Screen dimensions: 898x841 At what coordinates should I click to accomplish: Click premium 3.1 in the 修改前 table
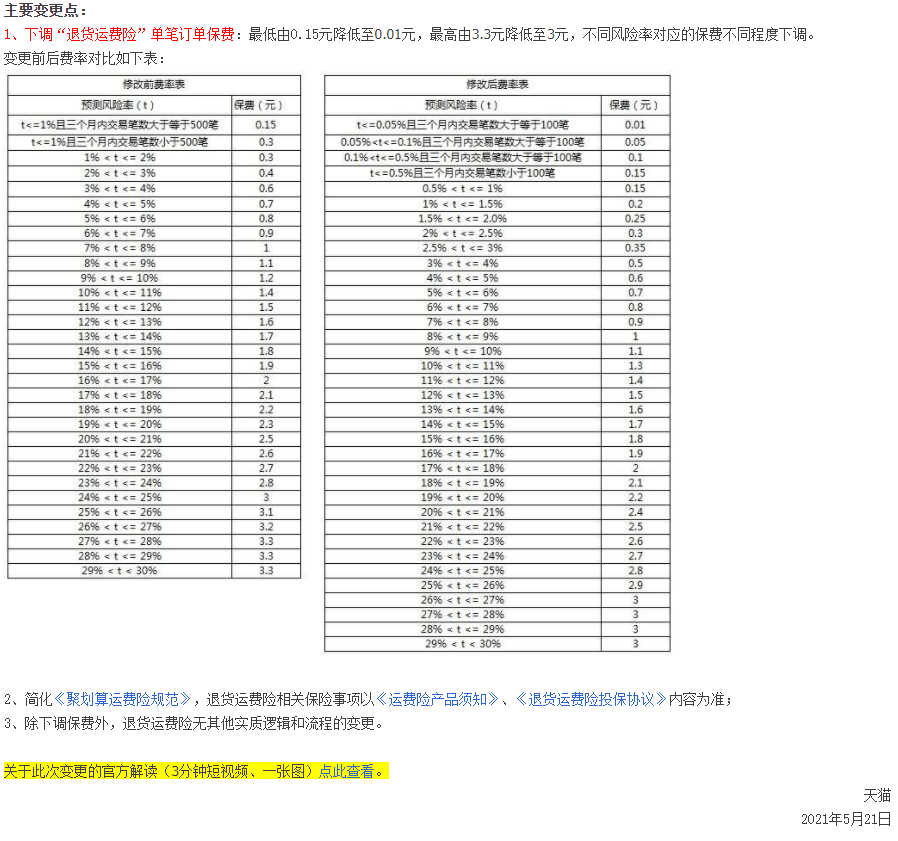[266, 512]
